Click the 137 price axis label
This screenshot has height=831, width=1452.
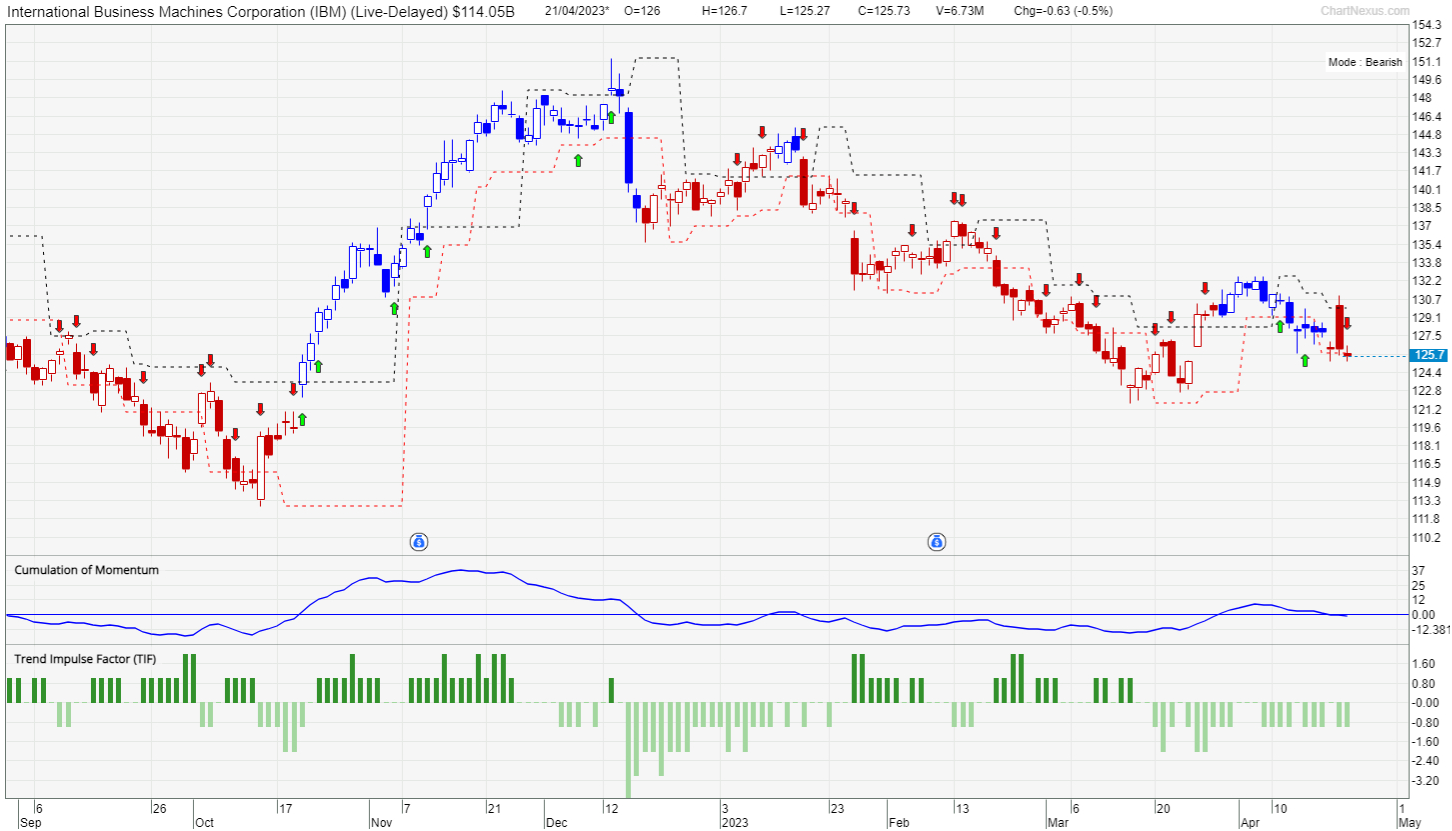coord(1421,227)
